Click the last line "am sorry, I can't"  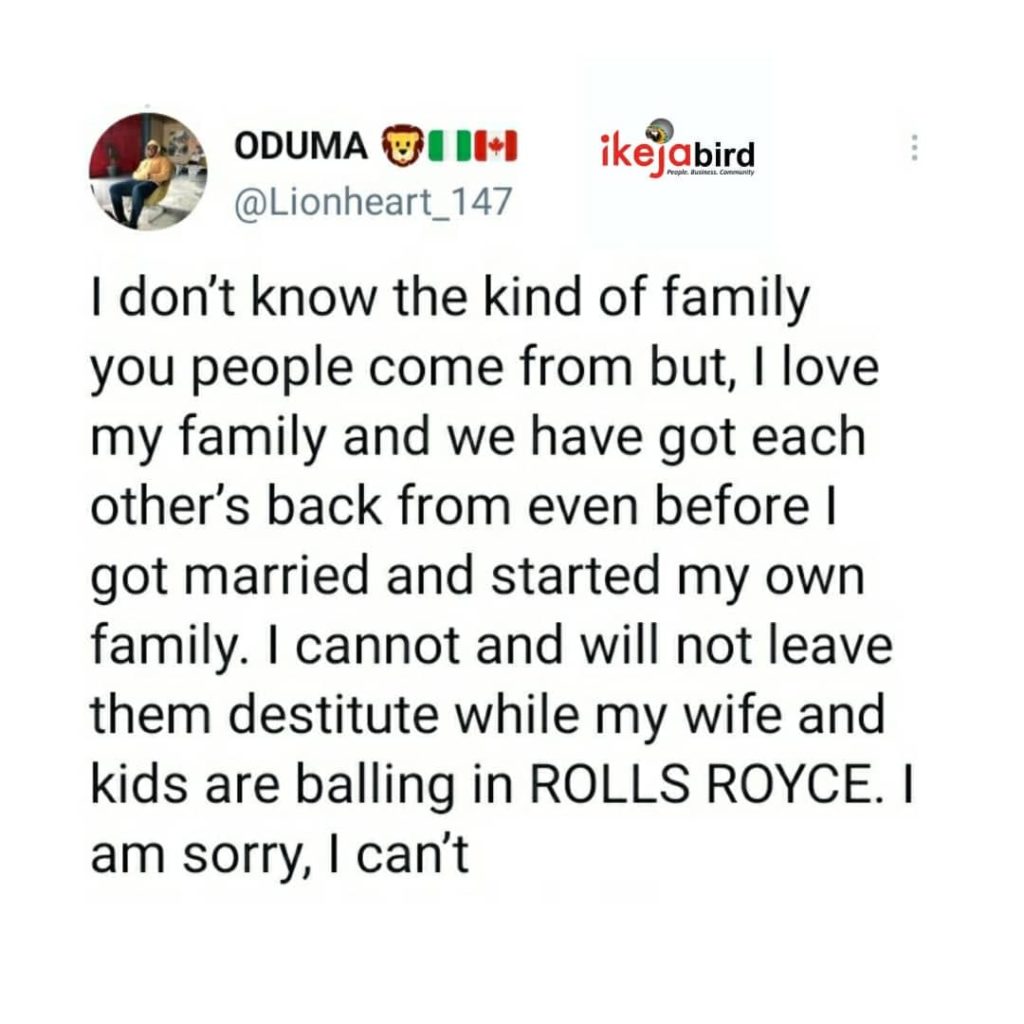[x=279, y=856]
